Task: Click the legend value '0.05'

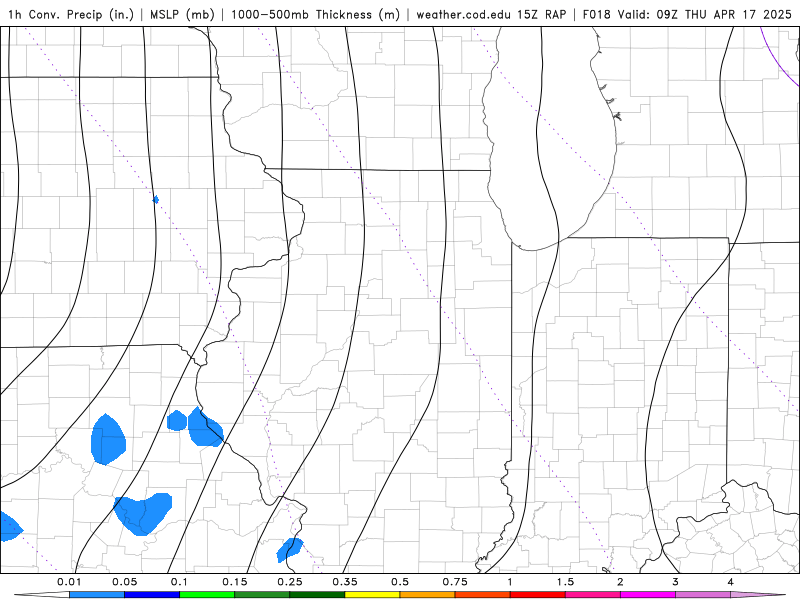Action: pos(124,582)
